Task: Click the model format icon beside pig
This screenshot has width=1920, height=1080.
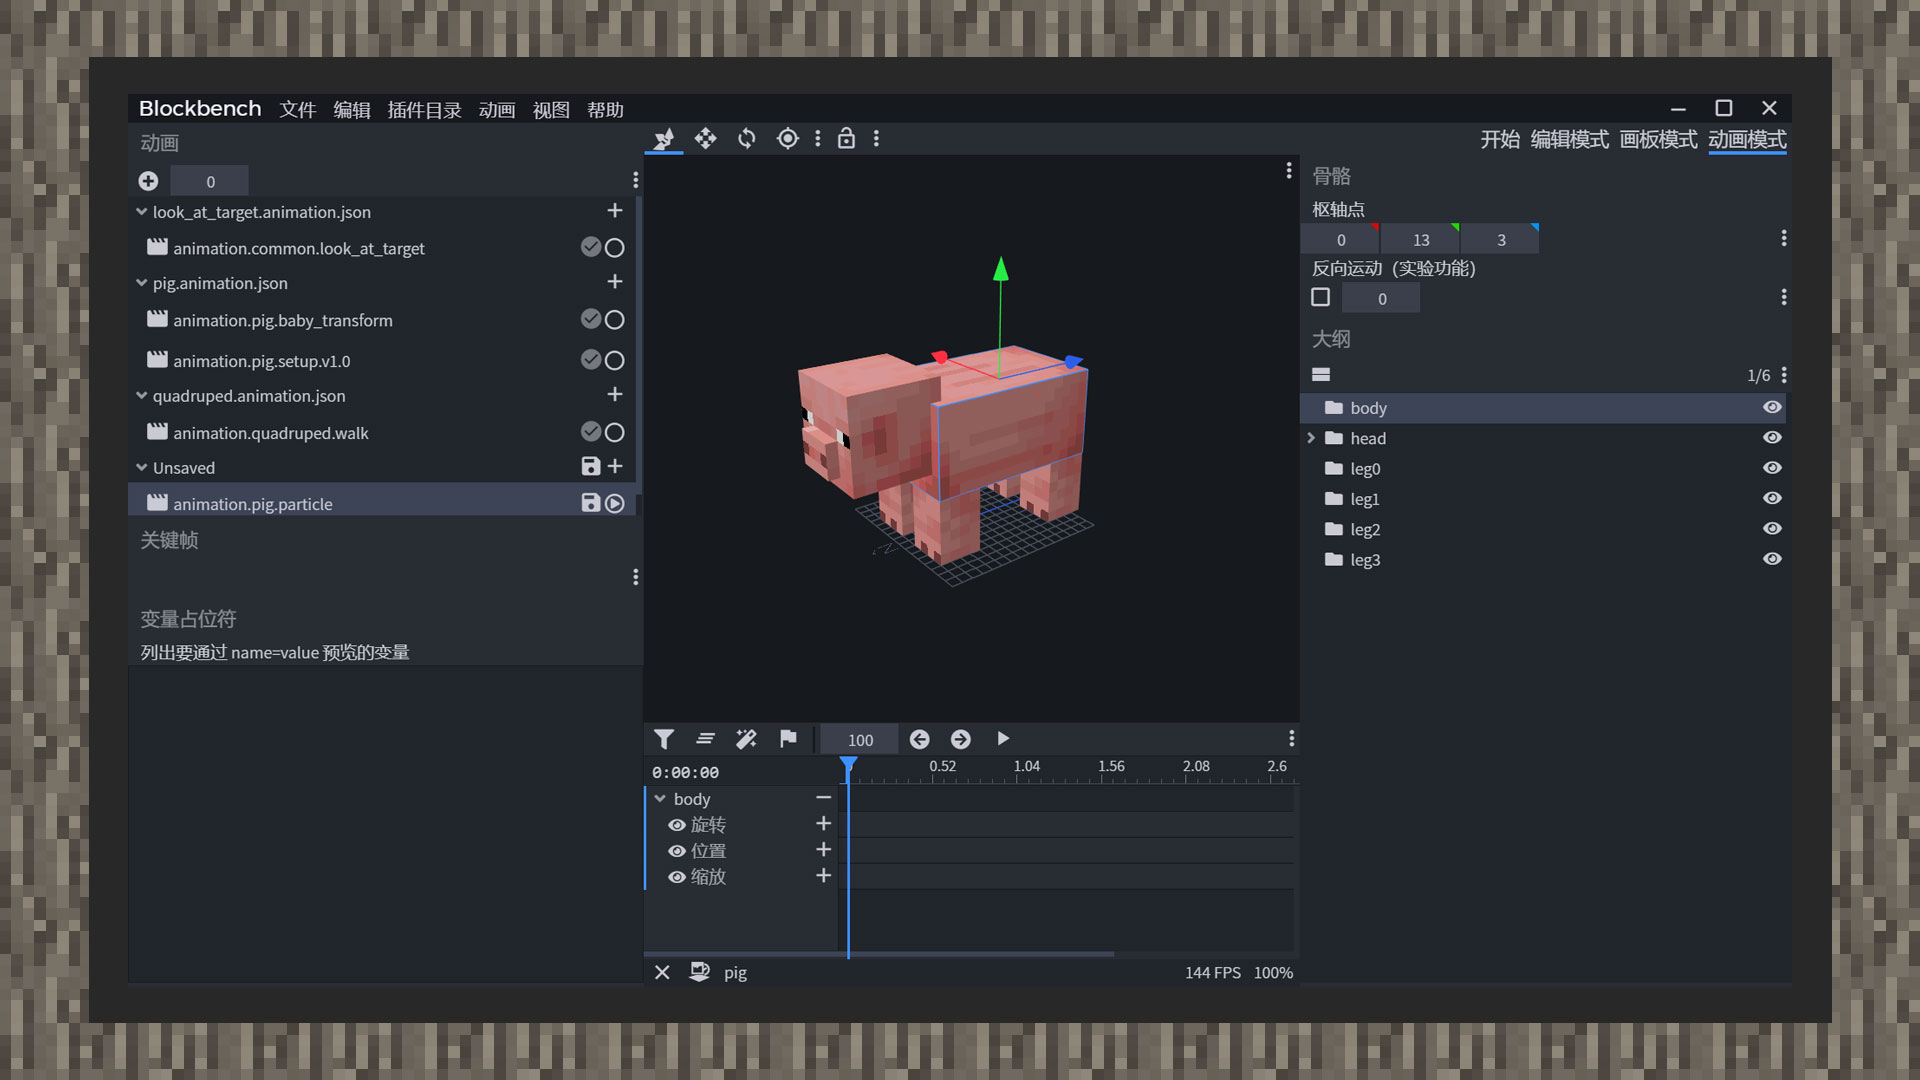Action: point(700,972)
